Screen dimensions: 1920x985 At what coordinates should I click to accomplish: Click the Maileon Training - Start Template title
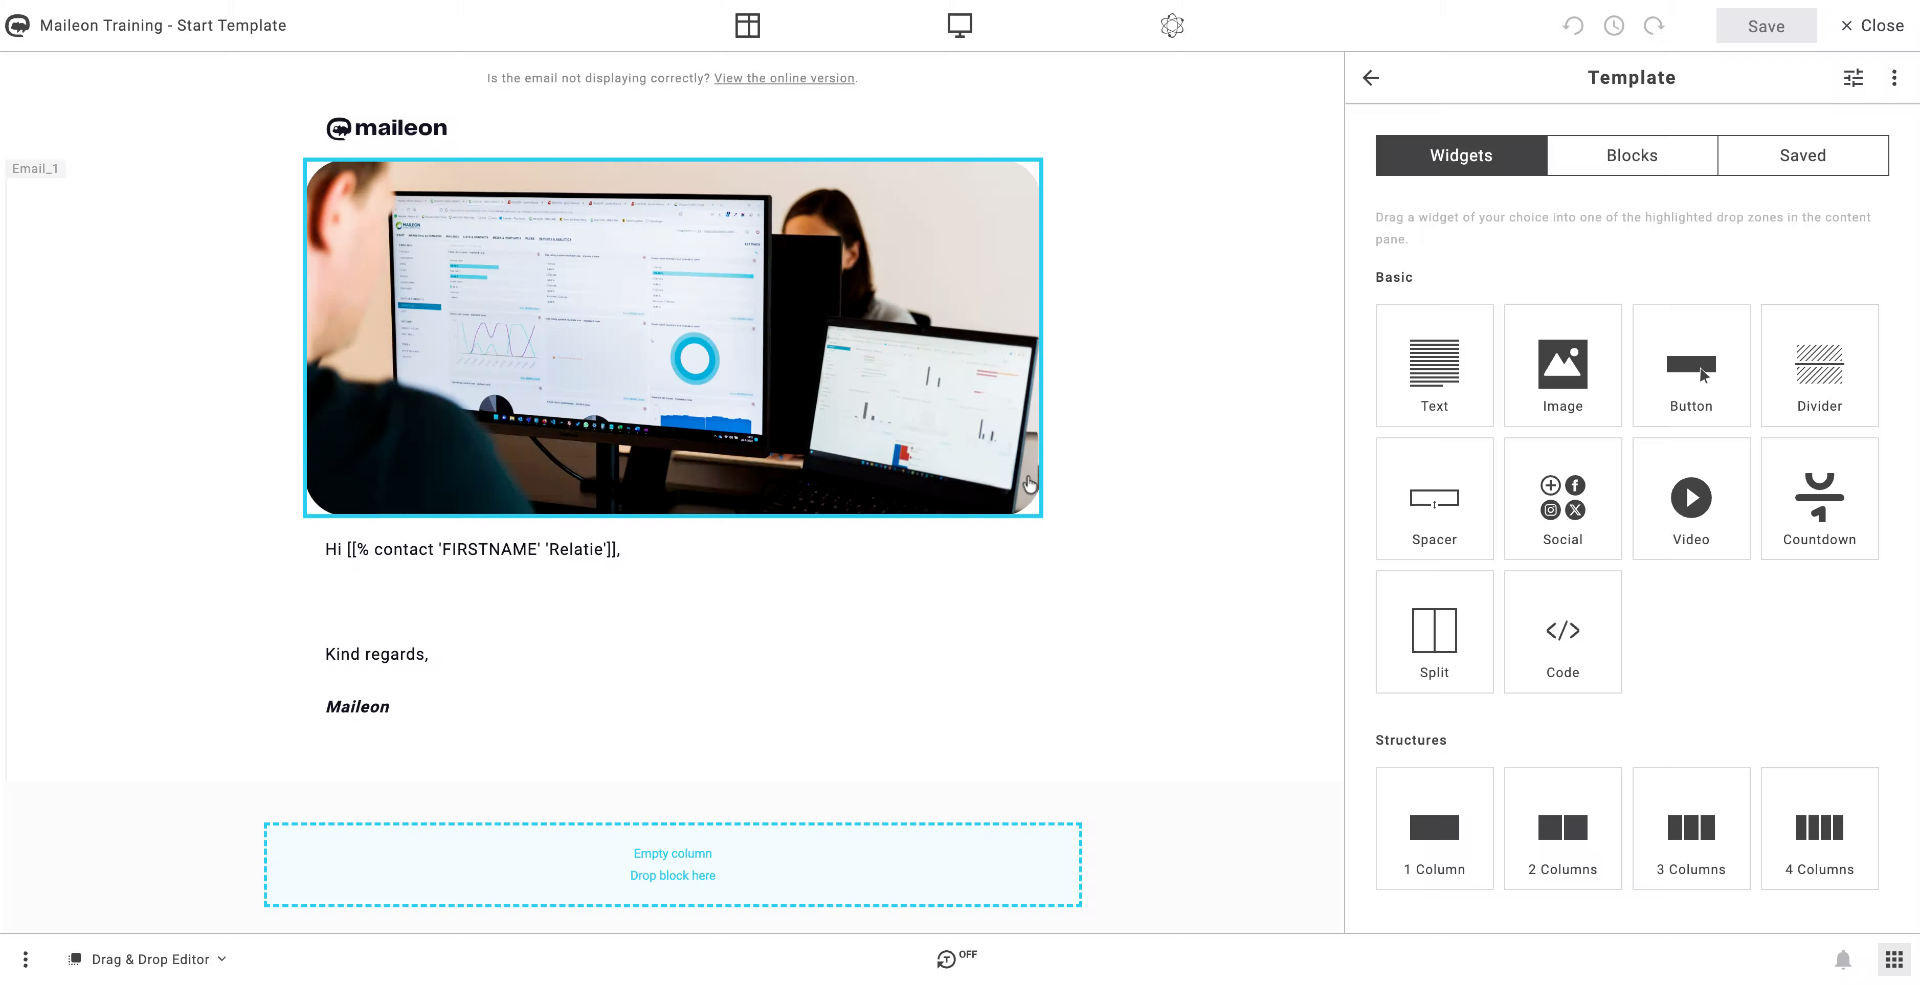tap(163, 26)
